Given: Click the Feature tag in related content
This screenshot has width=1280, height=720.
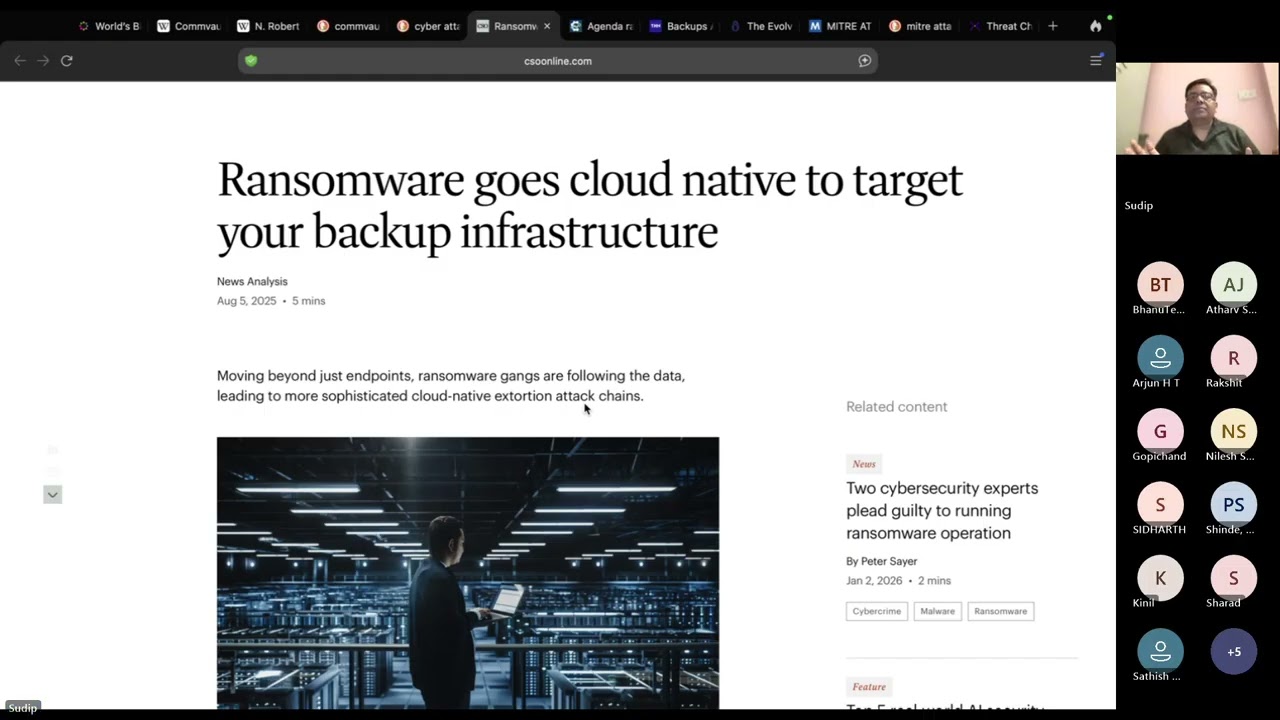Looking at the screenshot, I should [869, 687].
